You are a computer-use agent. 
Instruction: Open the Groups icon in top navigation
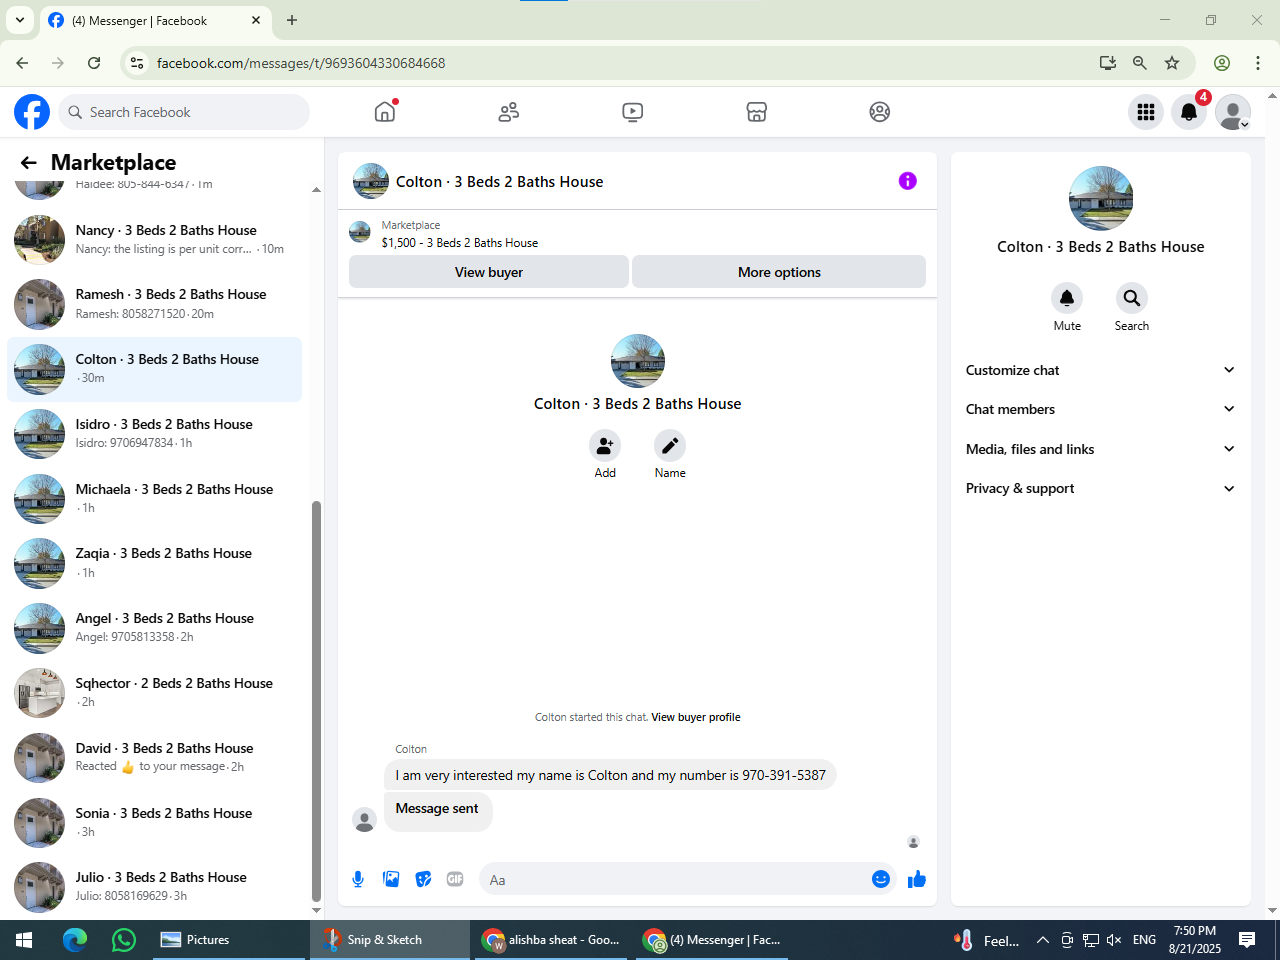(880, 112)
